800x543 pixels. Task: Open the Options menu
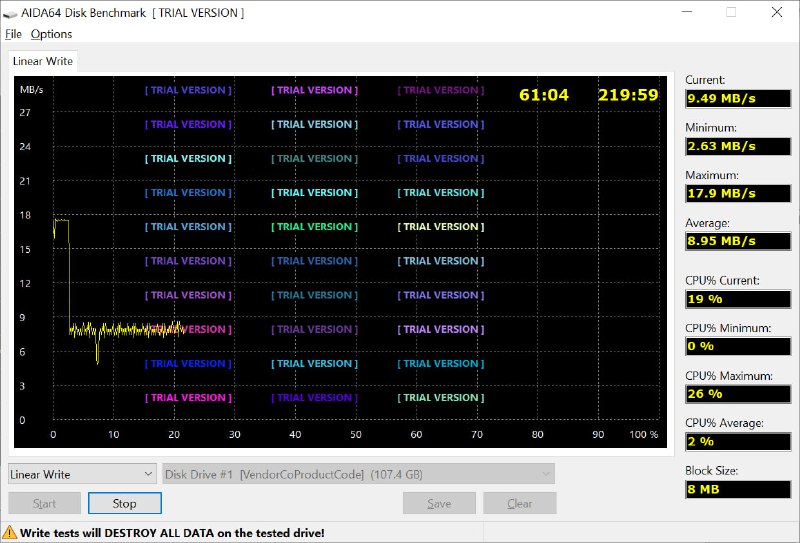click(51, 34)
